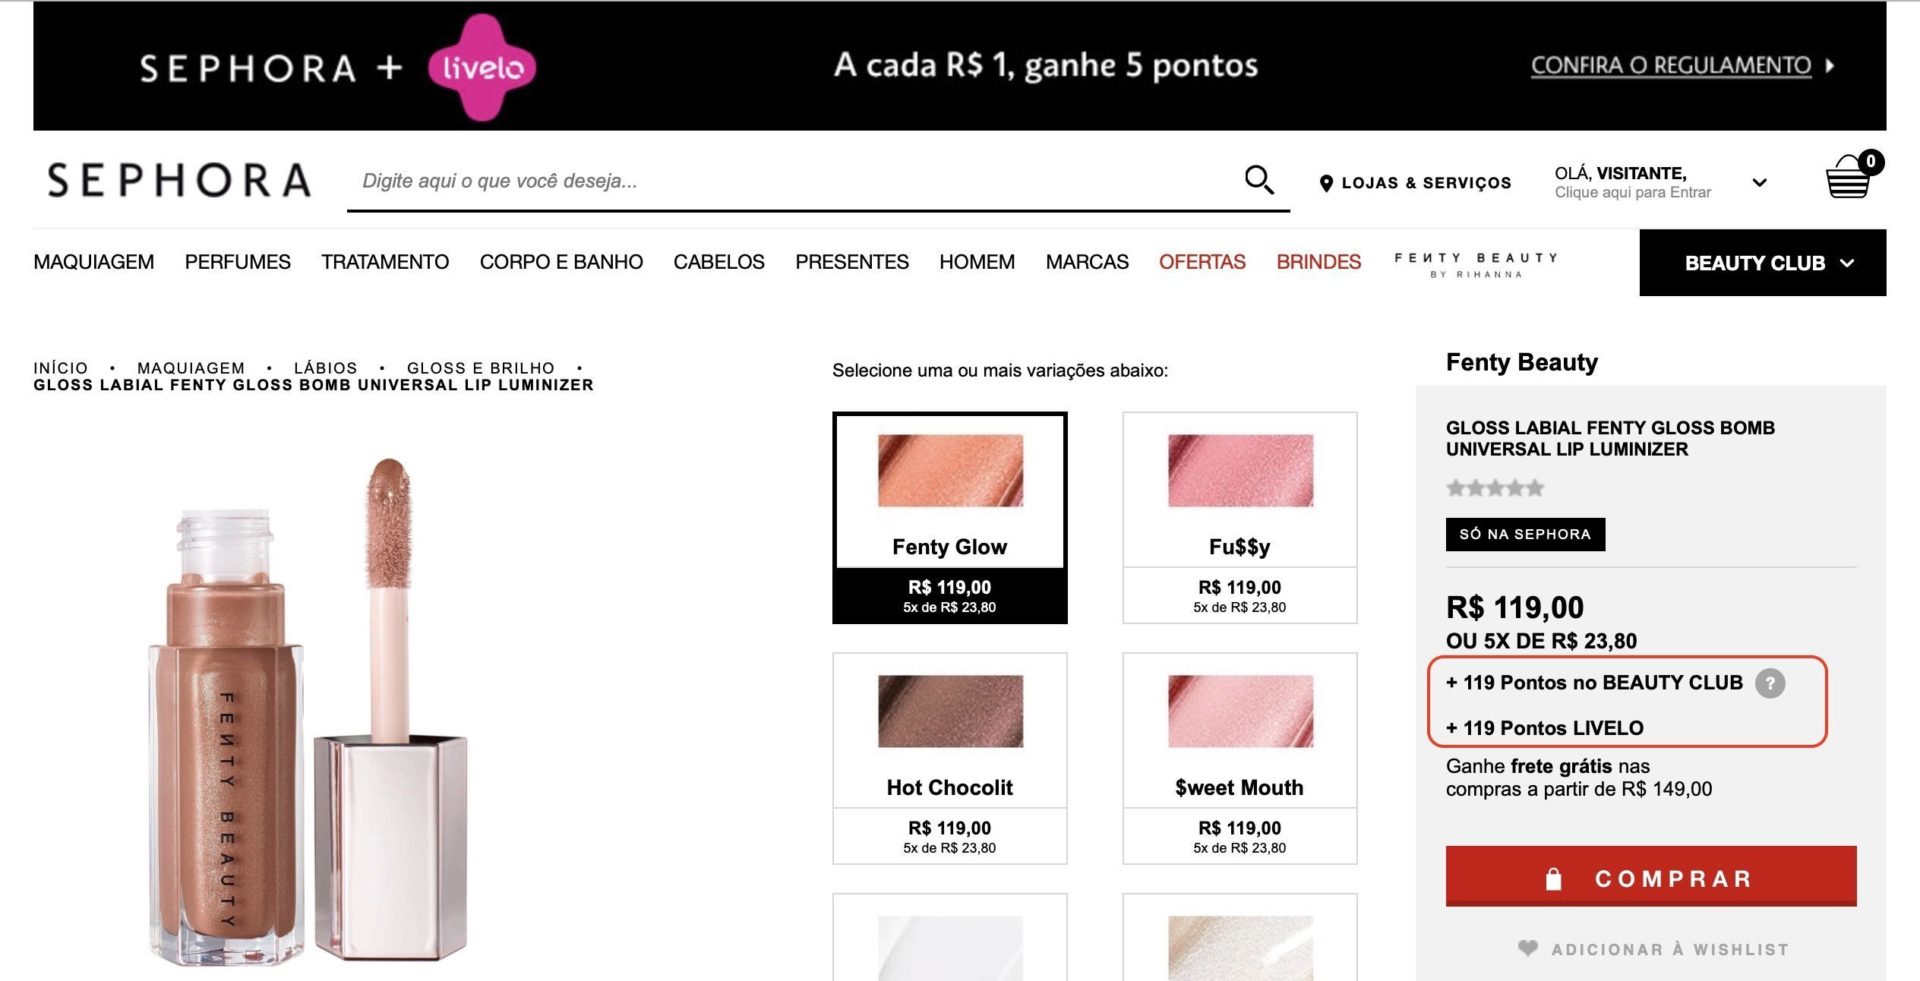Image resolution: width=1920 pixels, height=981 pixels.
Task: Click the product star rating
Action: point(1495,488)
